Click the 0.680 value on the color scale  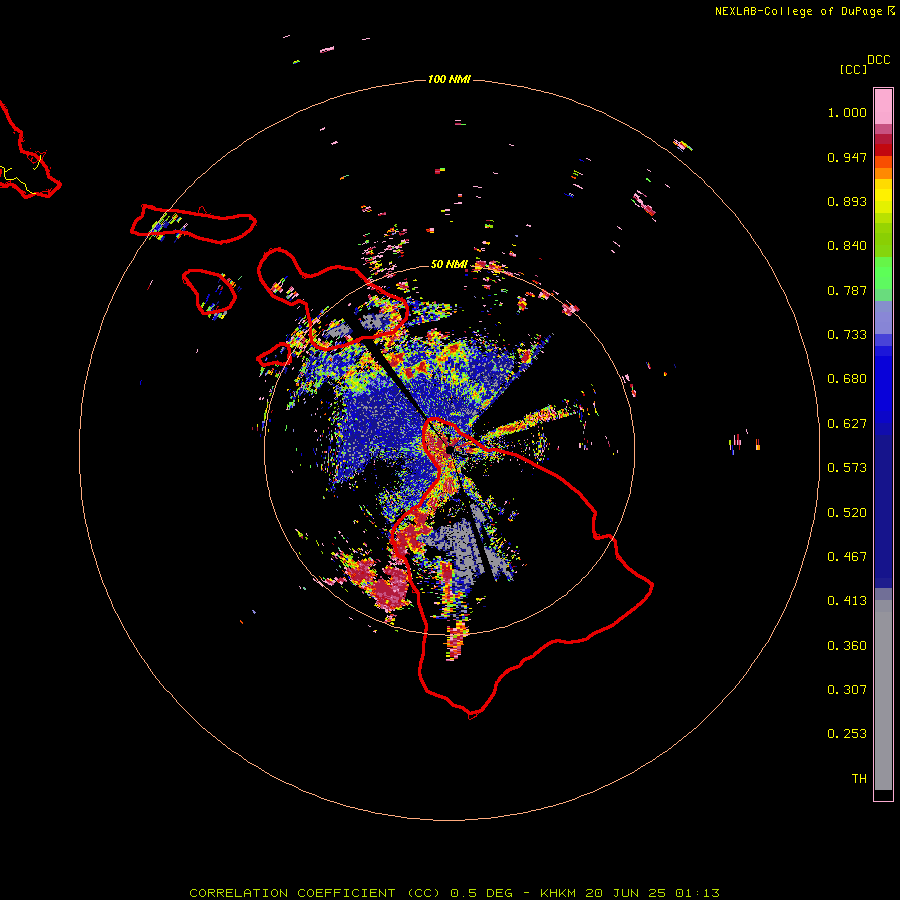[x=847, y=379]
